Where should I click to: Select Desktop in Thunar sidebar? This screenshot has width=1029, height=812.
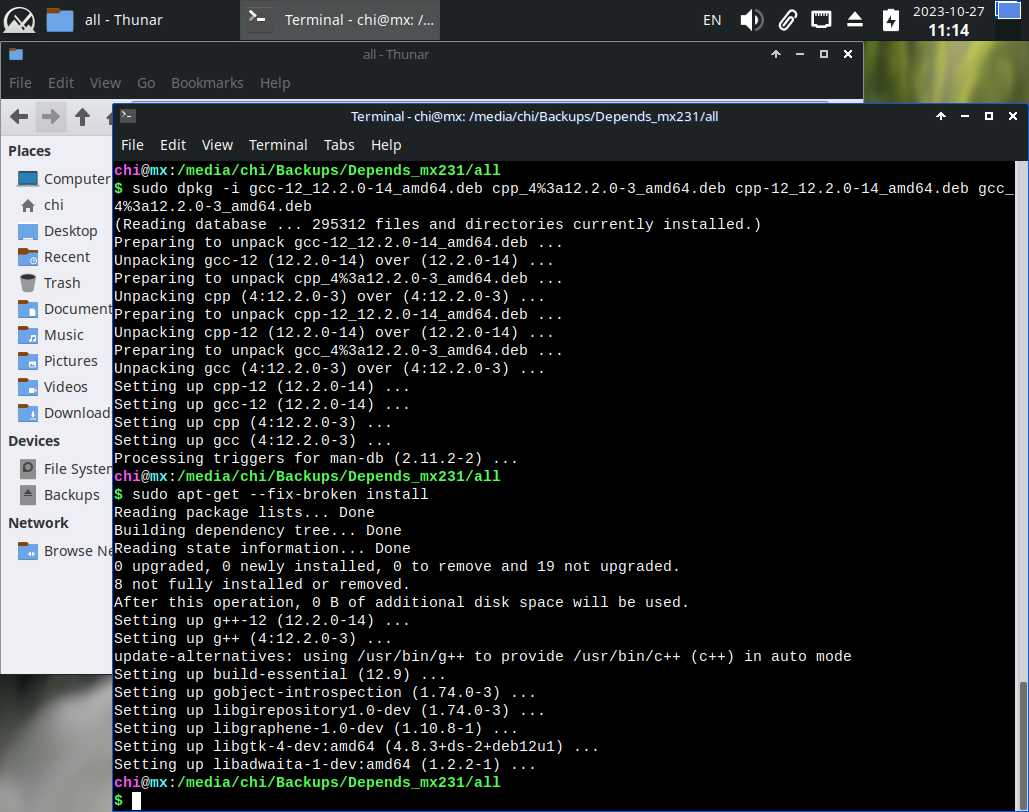pyautogui.click(x=60, y=231)
